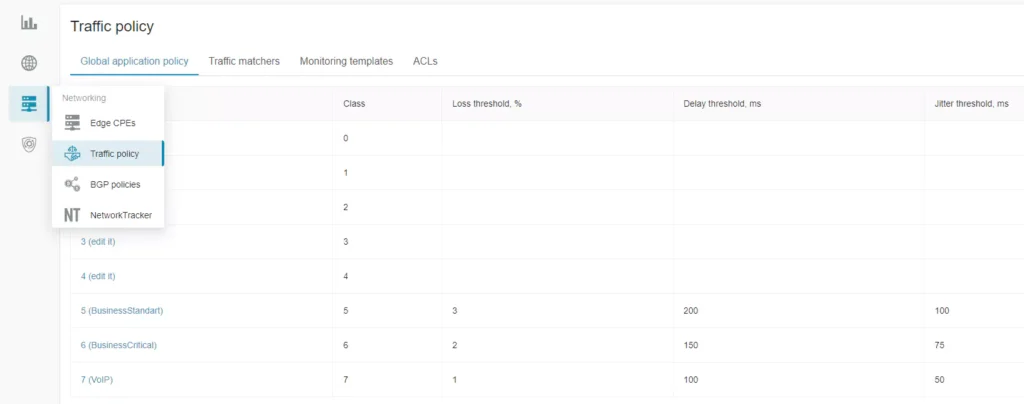Select the Networking servers sidebar icon

(x=29, y=104)
